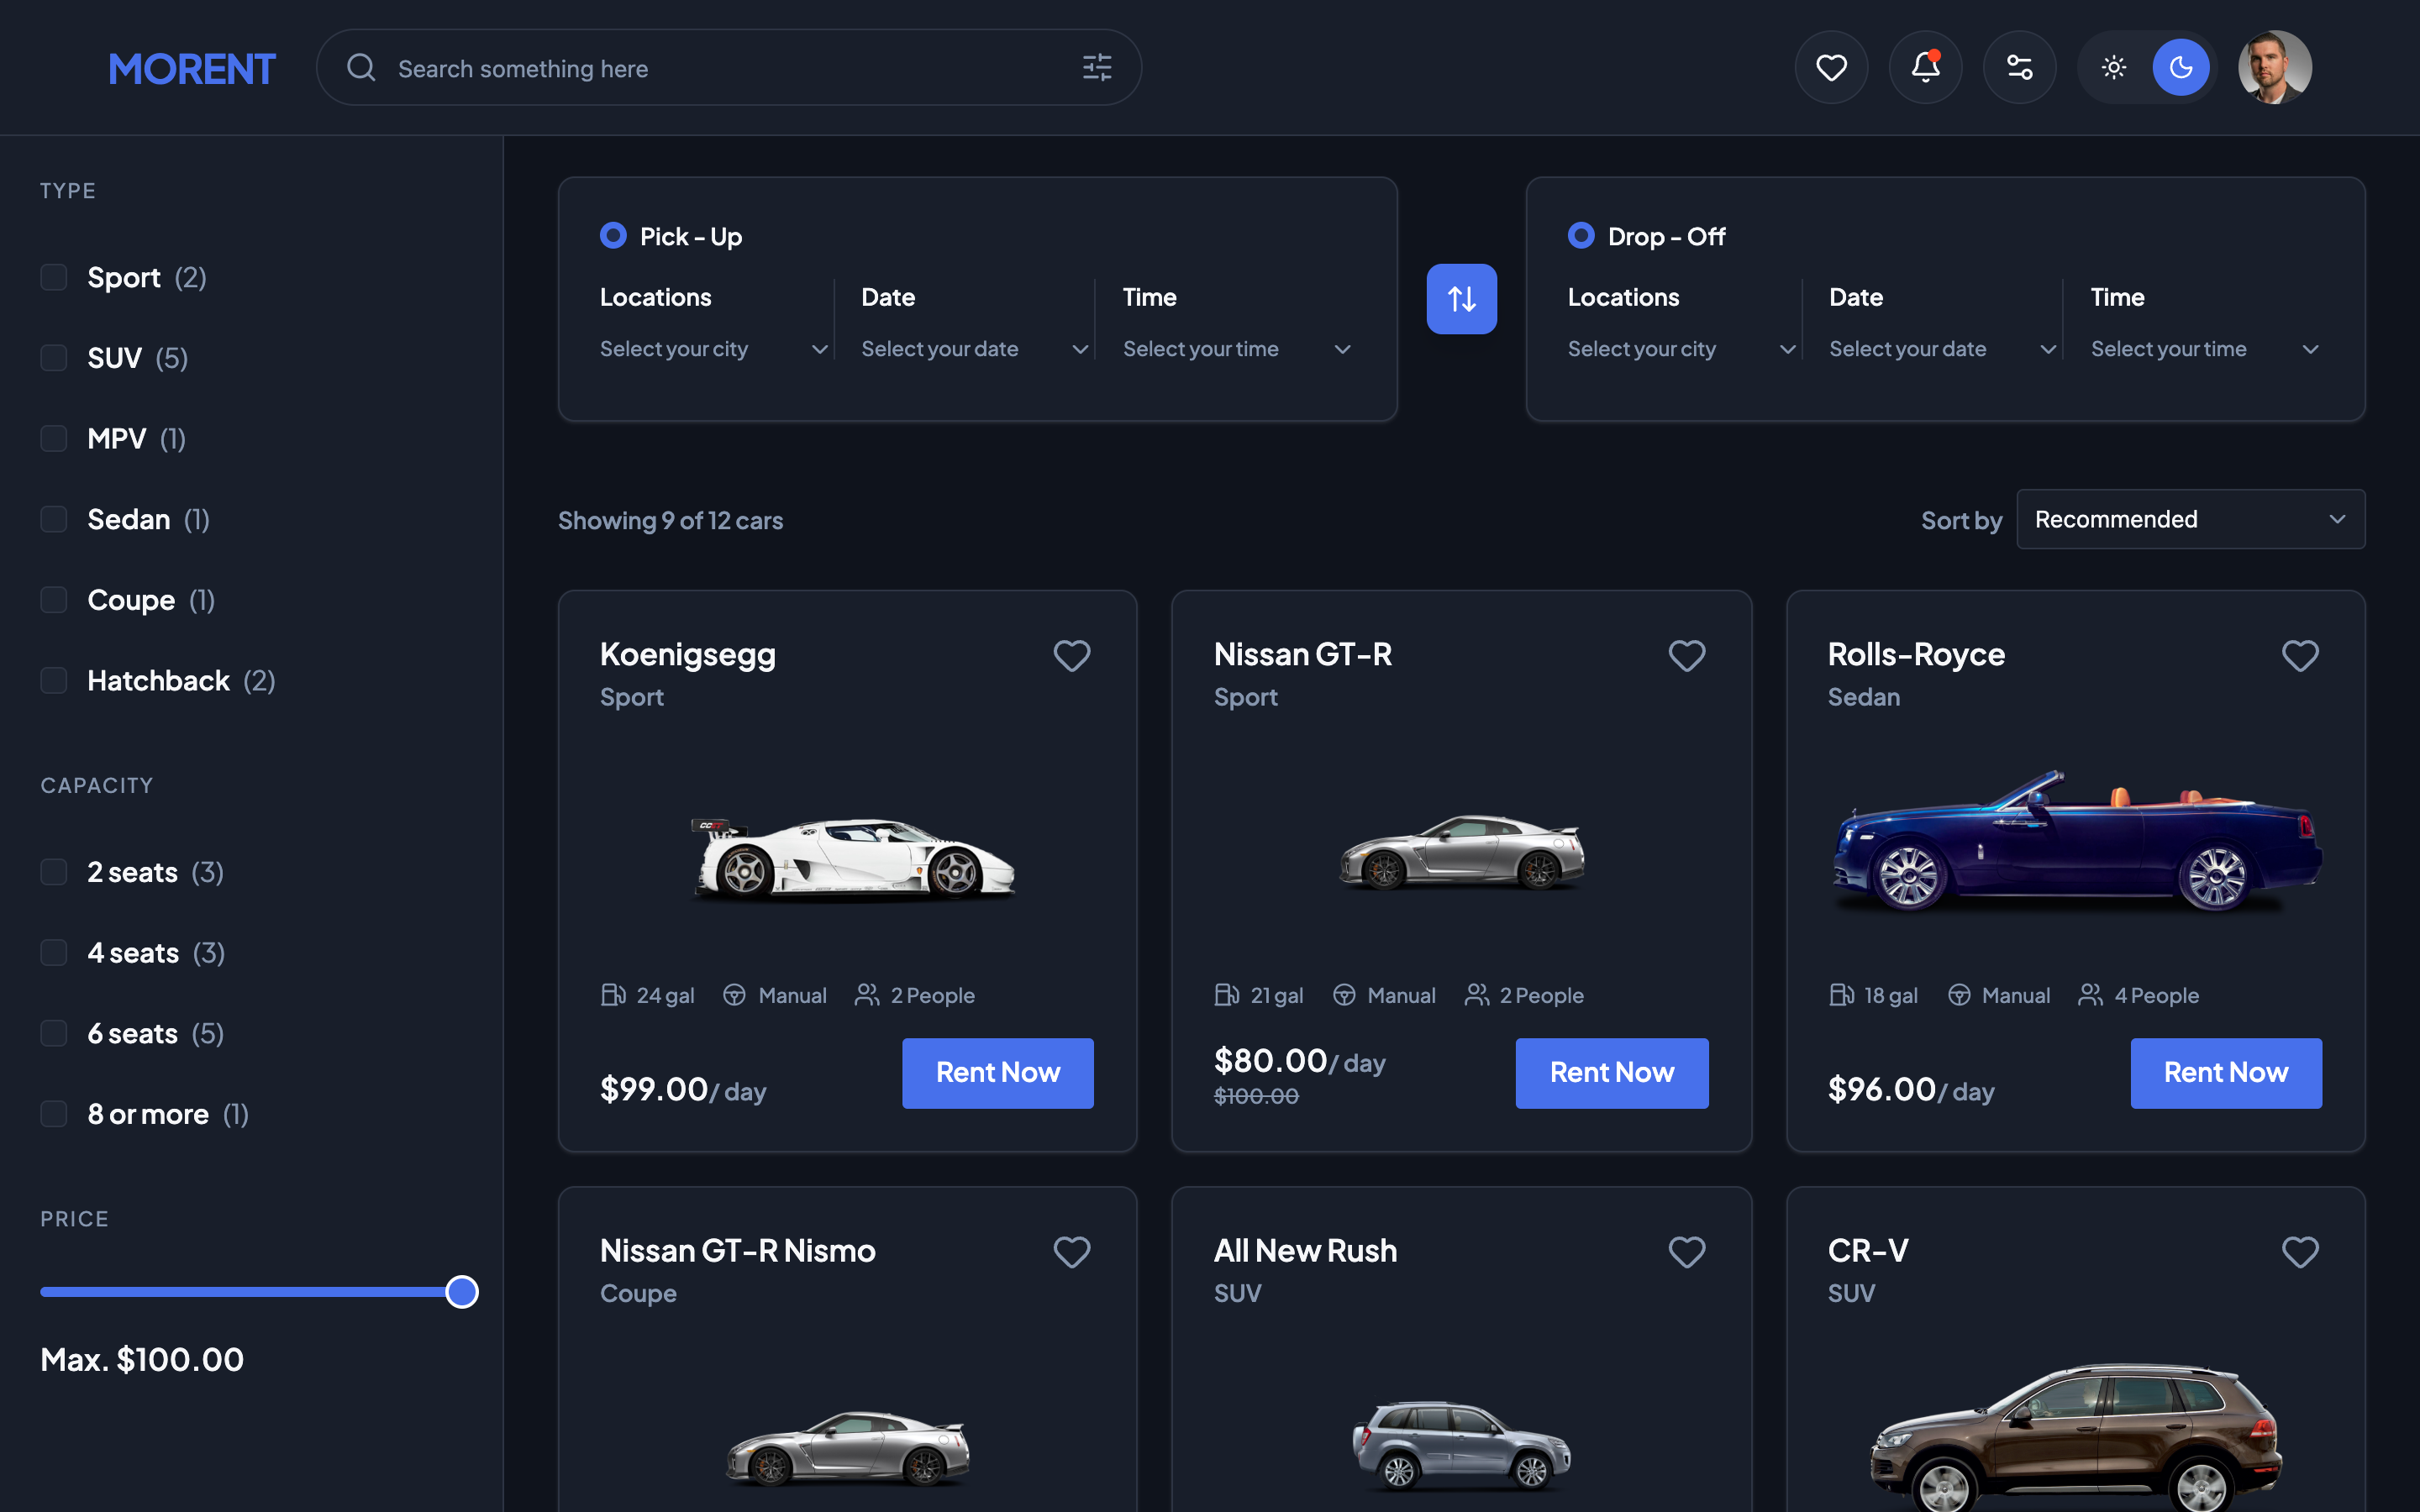This screenshot has width=2420, height=1512.
Task: Click Rent Now for Nissan GT-R
Action: [x=1611, y=1073]
